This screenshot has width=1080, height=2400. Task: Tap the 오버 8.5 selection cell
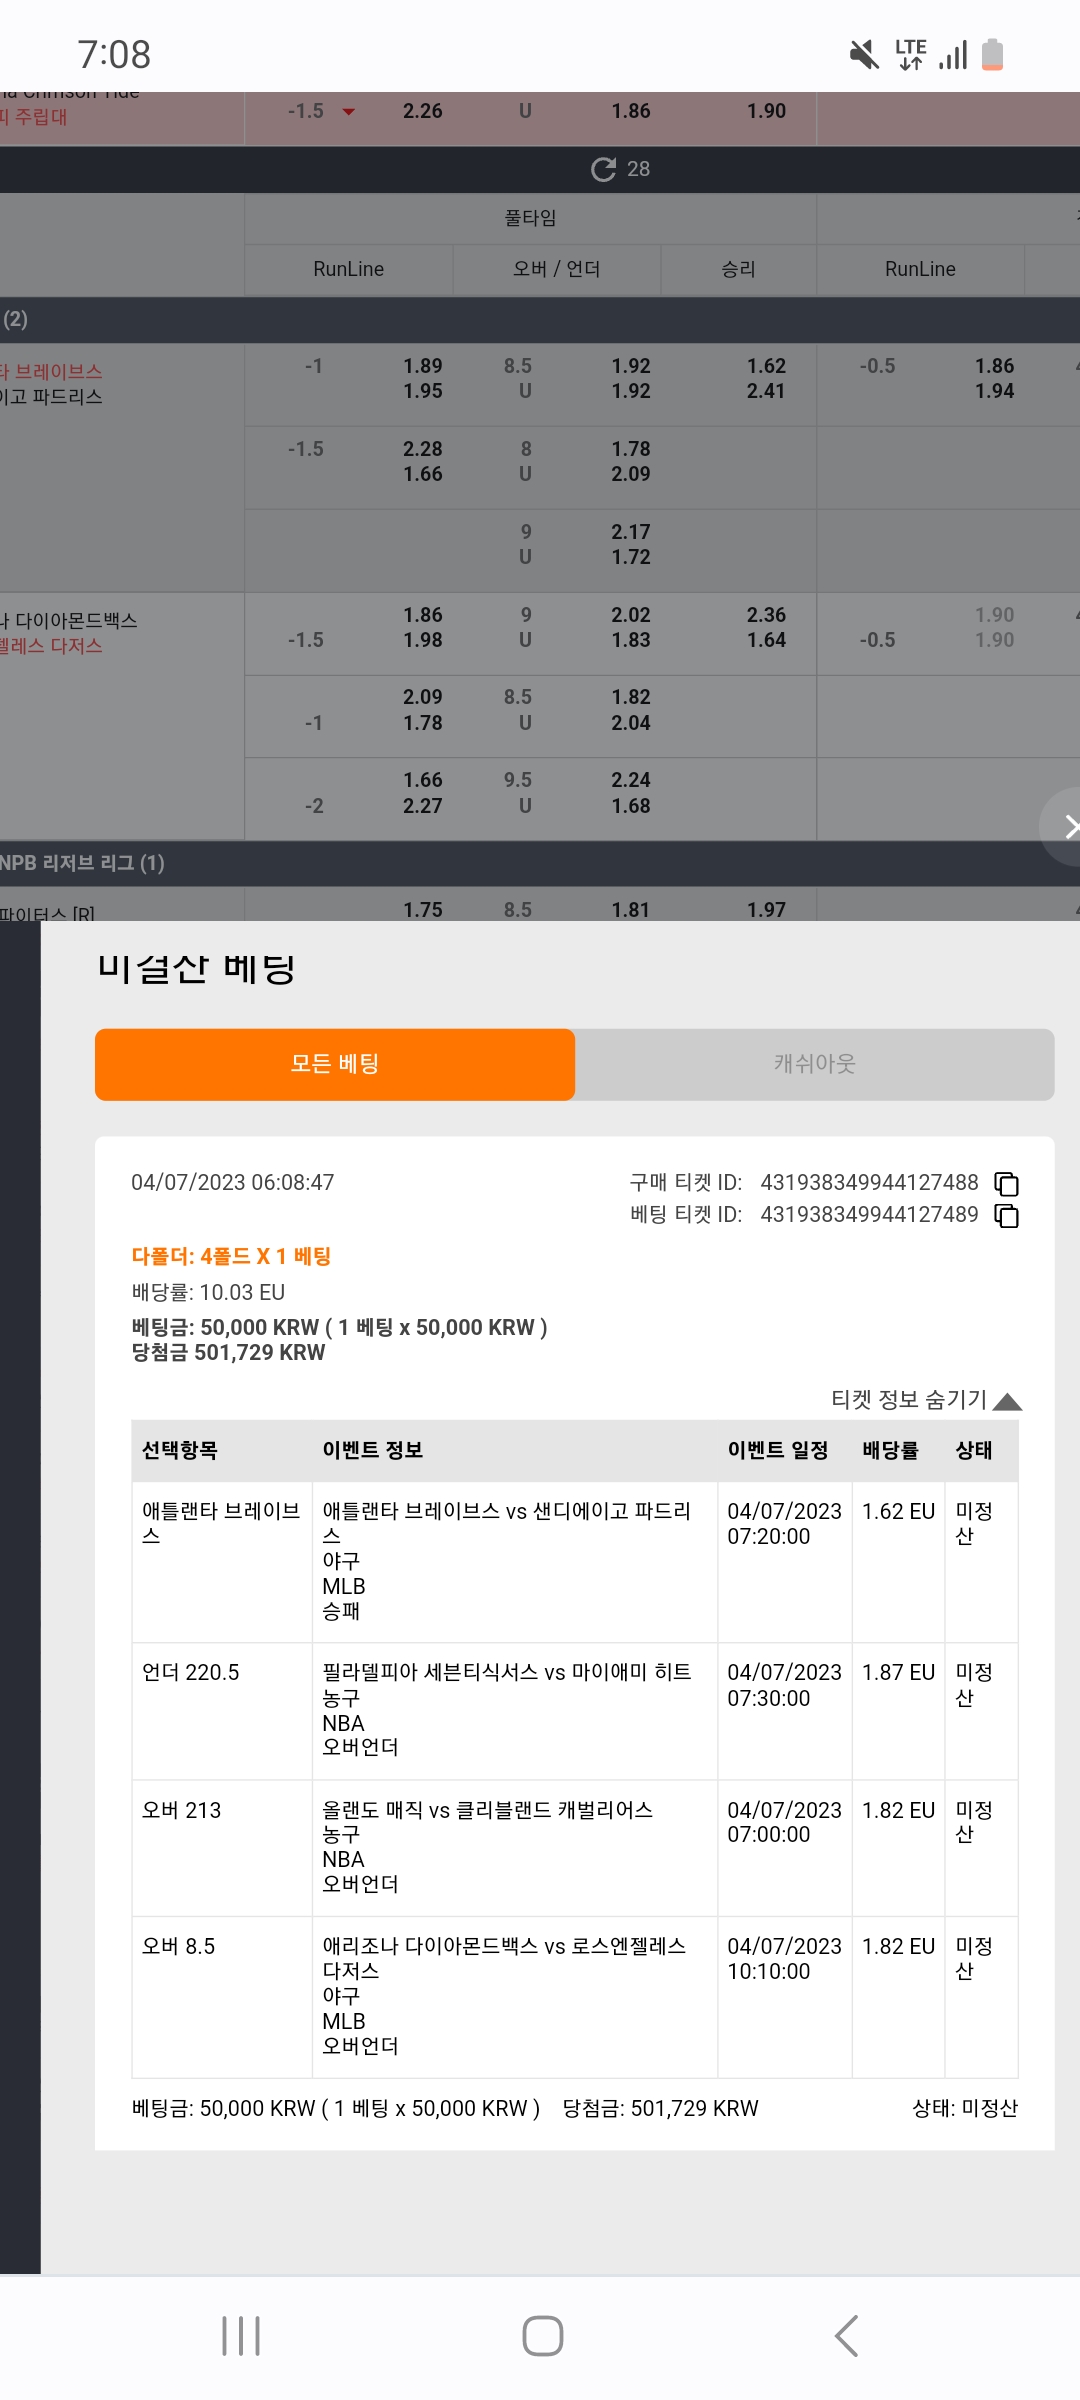[222, 1997]
